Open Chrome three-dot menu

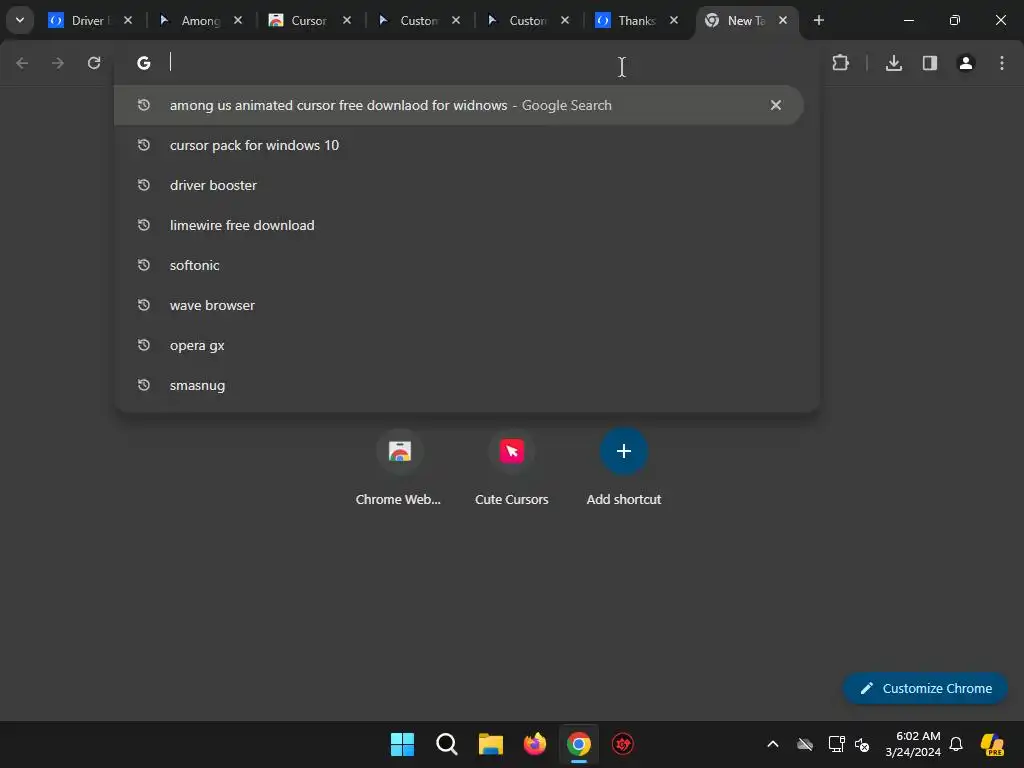pos(1002,63)
